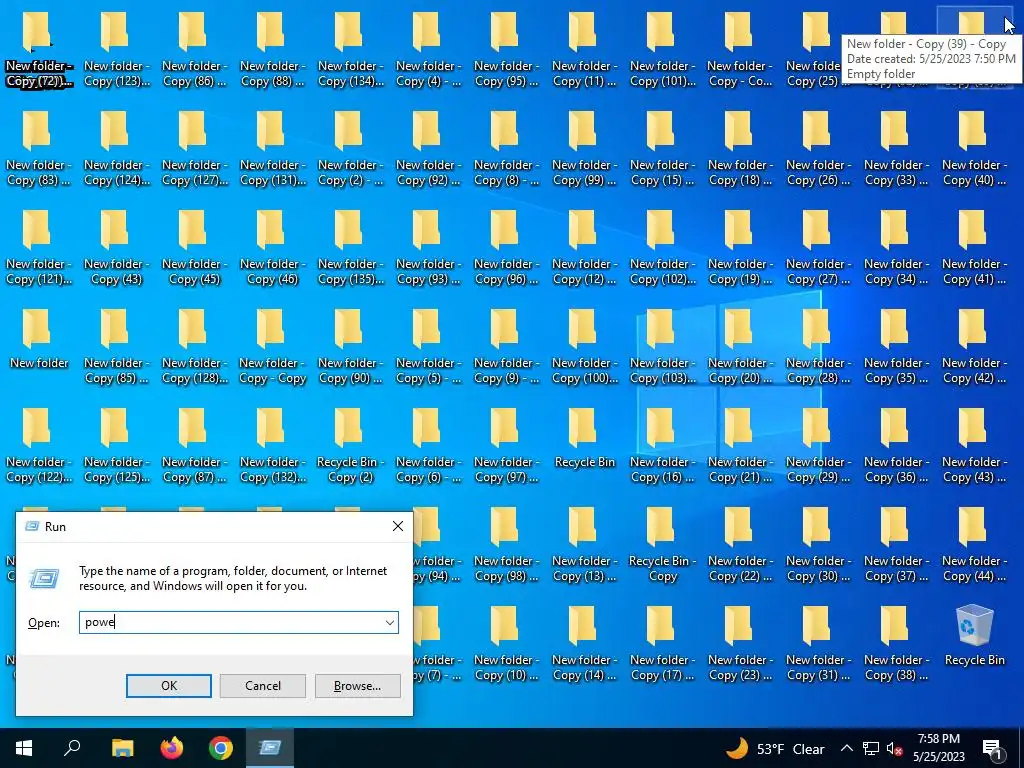The width and height of the screenshot is (1024, 768).
Task: Select New folder - Copy (98) folder
Action: [x=506, y=545]
